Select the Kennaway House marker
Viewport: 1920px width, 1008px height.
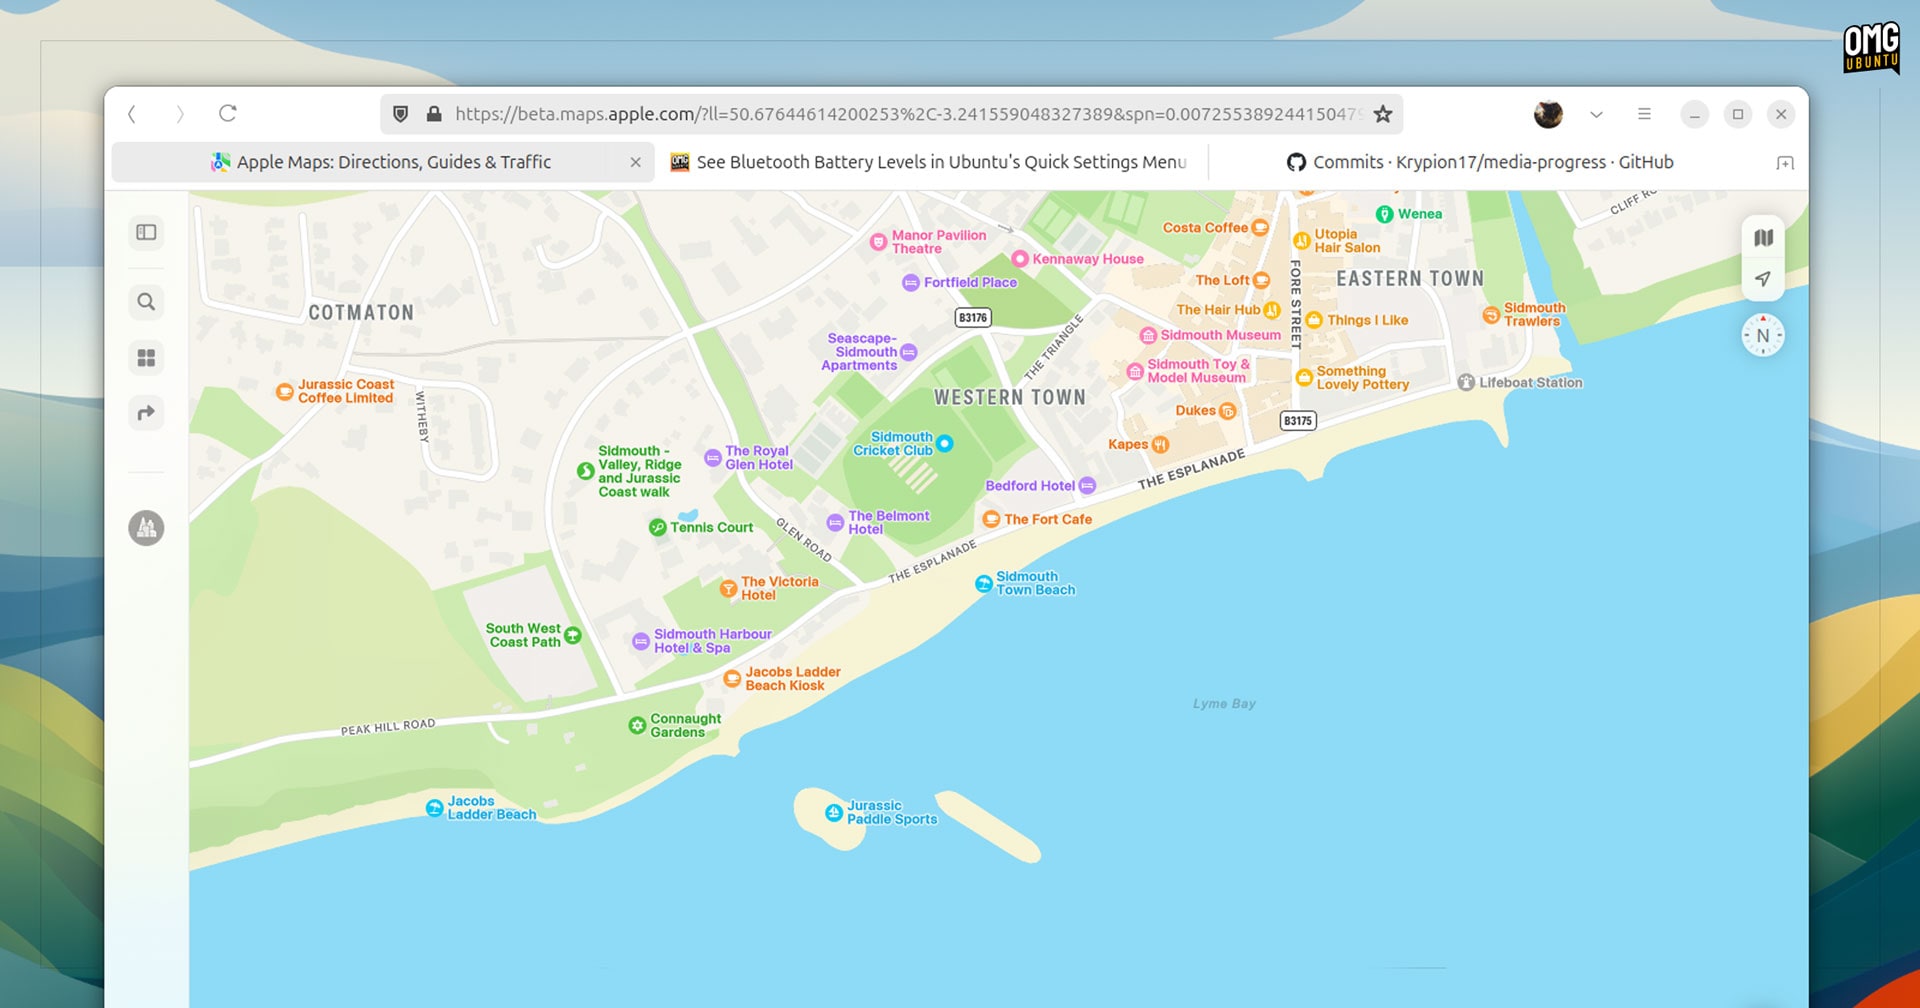[1020, 259]
